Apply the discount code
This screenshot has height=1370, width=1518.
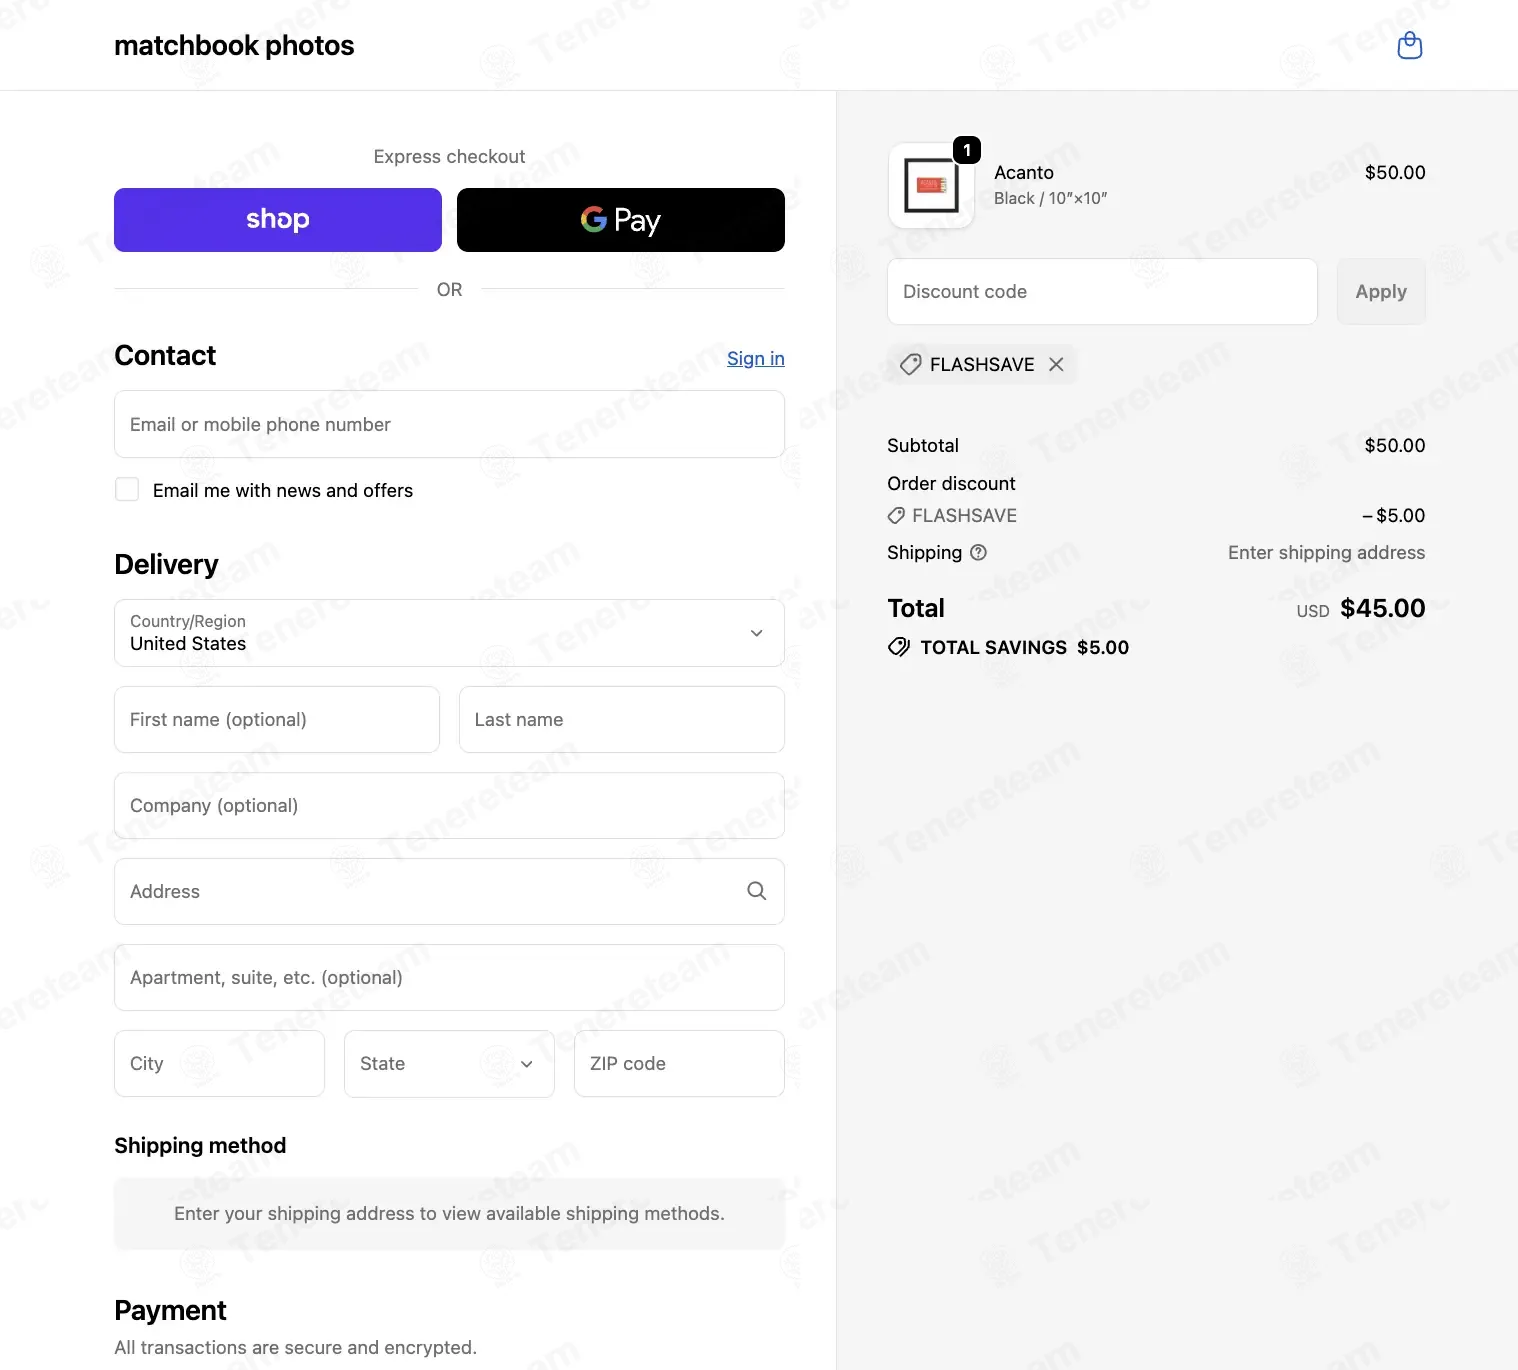coord(1381,291)
